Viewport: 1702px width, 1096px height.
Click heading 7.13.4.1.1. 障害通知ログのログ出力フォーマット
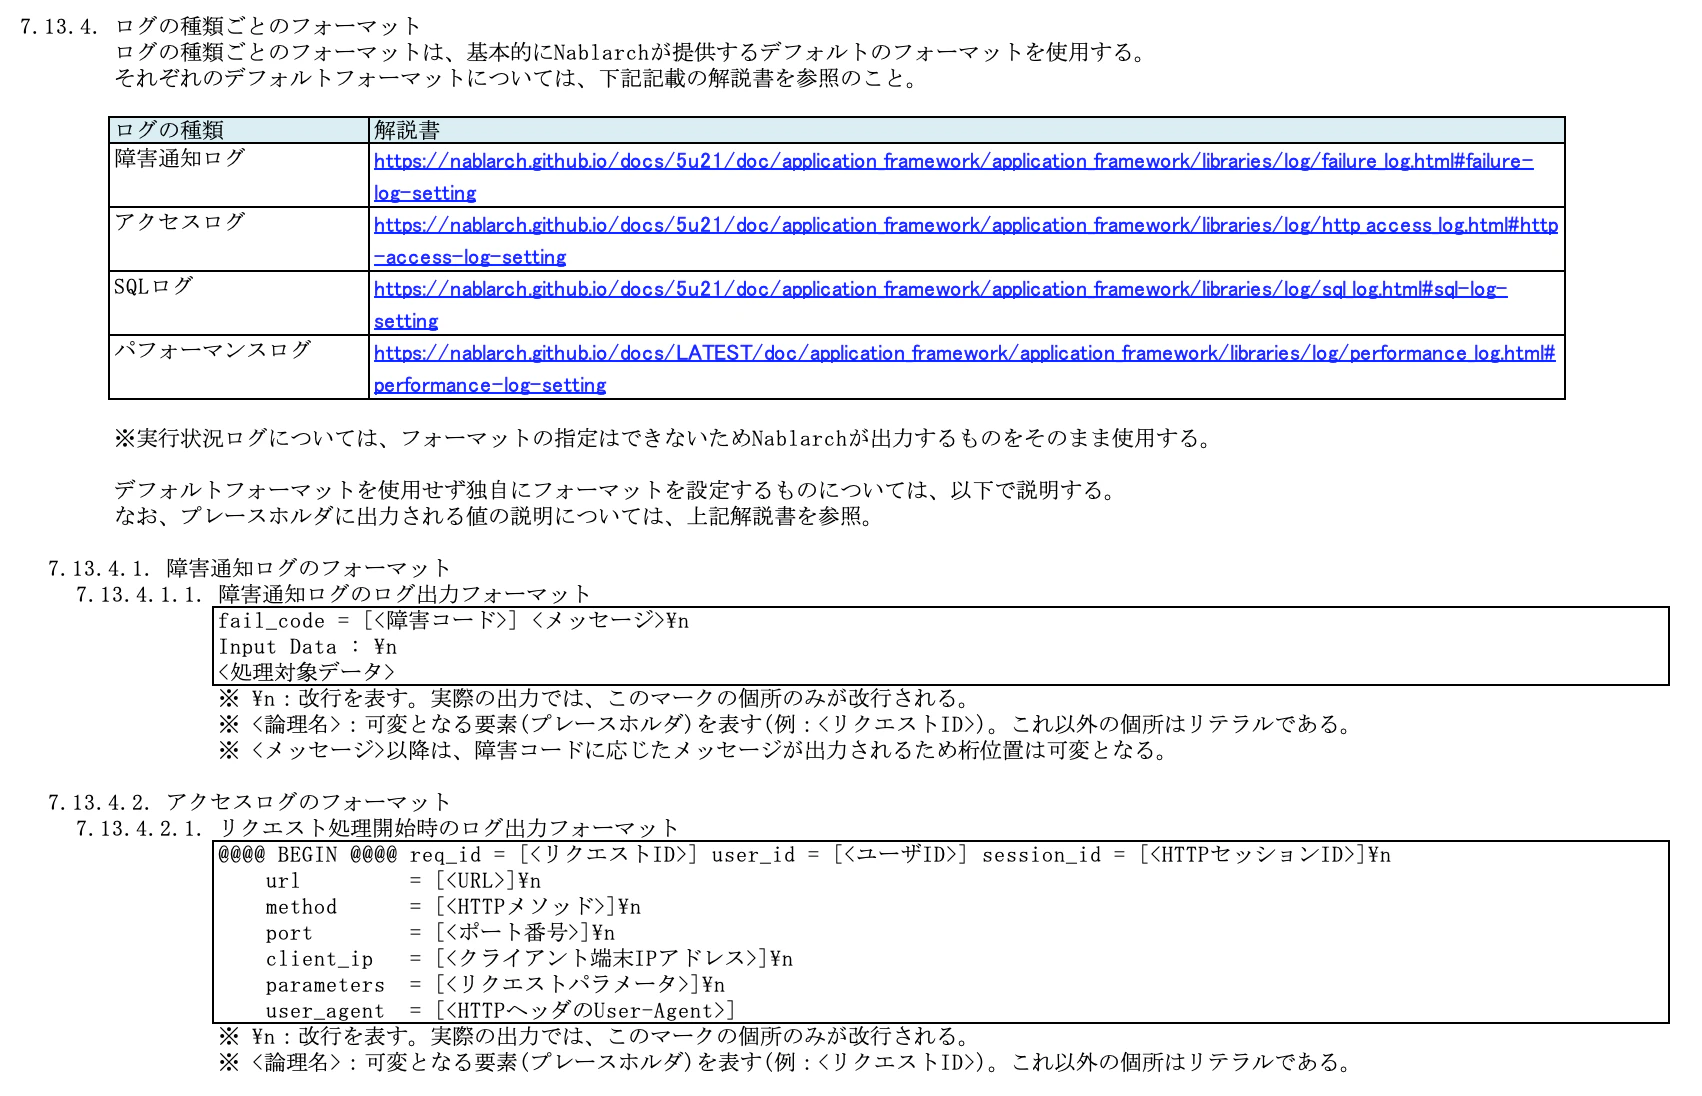pyautogui.click(x=333, y=595)
